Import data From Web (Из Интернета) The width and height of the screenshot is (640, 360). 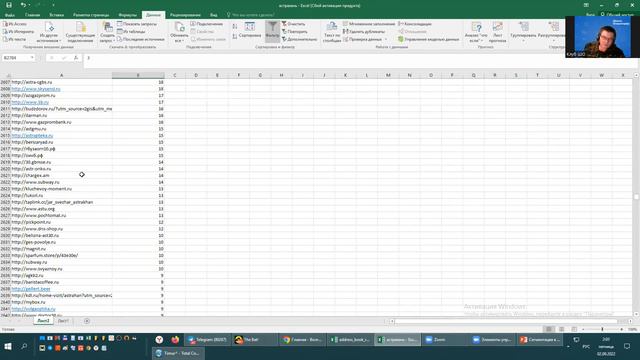(18, 31)
